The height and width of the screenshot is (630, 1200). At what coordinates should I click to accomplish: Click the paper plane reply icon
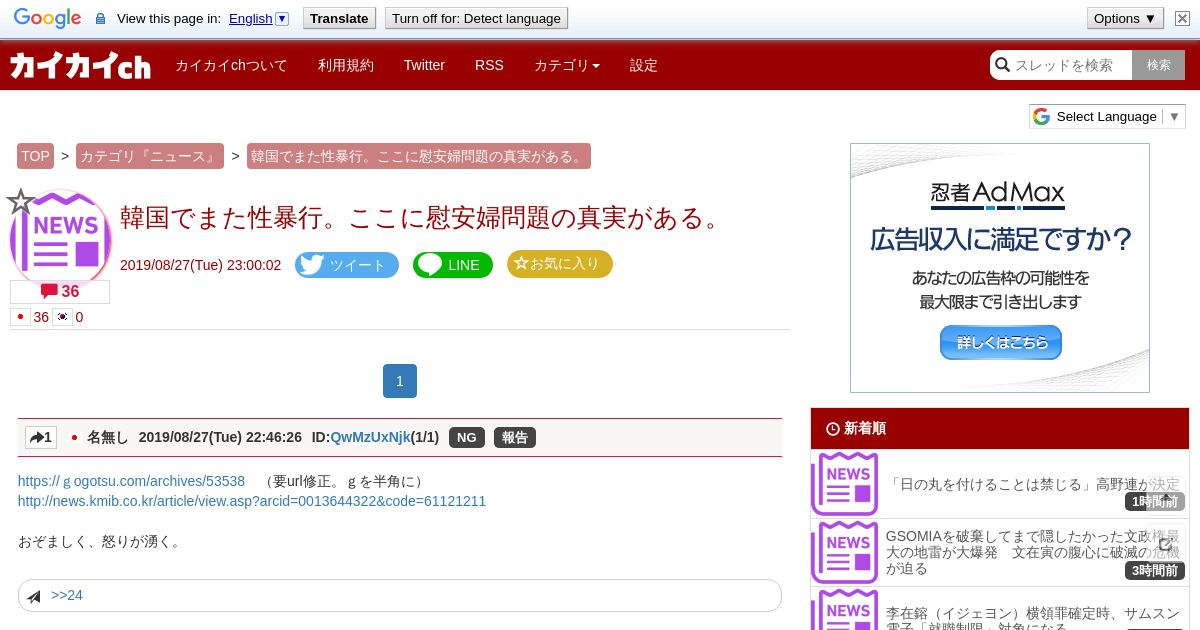(x=34, y=596)
